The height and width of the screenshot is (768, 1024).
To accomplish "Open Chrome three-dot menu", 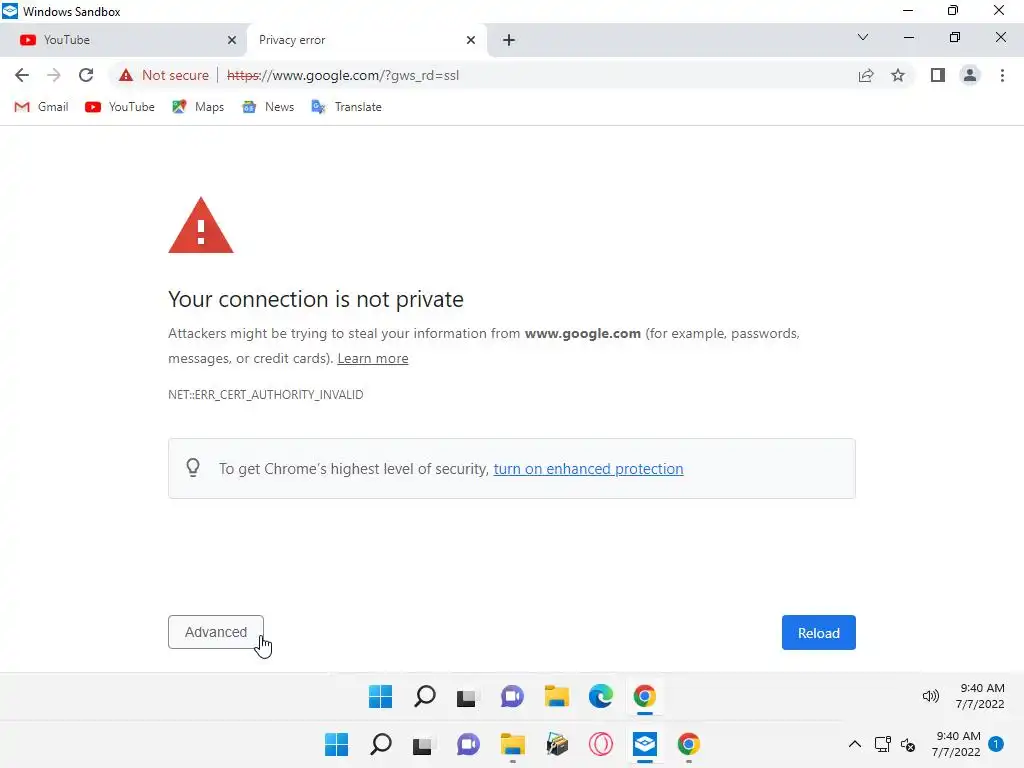I will click(1002, 75).
